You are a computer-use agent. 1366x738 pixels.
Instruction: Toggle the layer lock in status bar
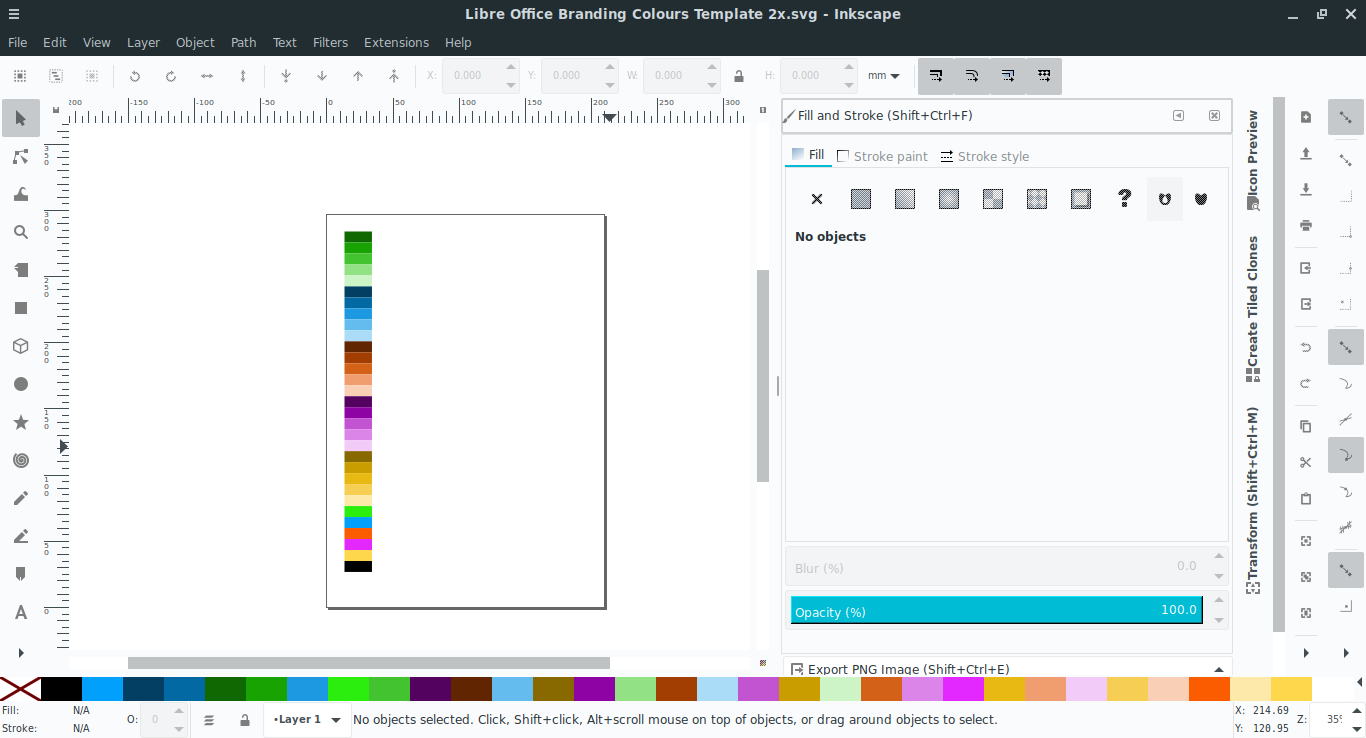coord(245,719)
